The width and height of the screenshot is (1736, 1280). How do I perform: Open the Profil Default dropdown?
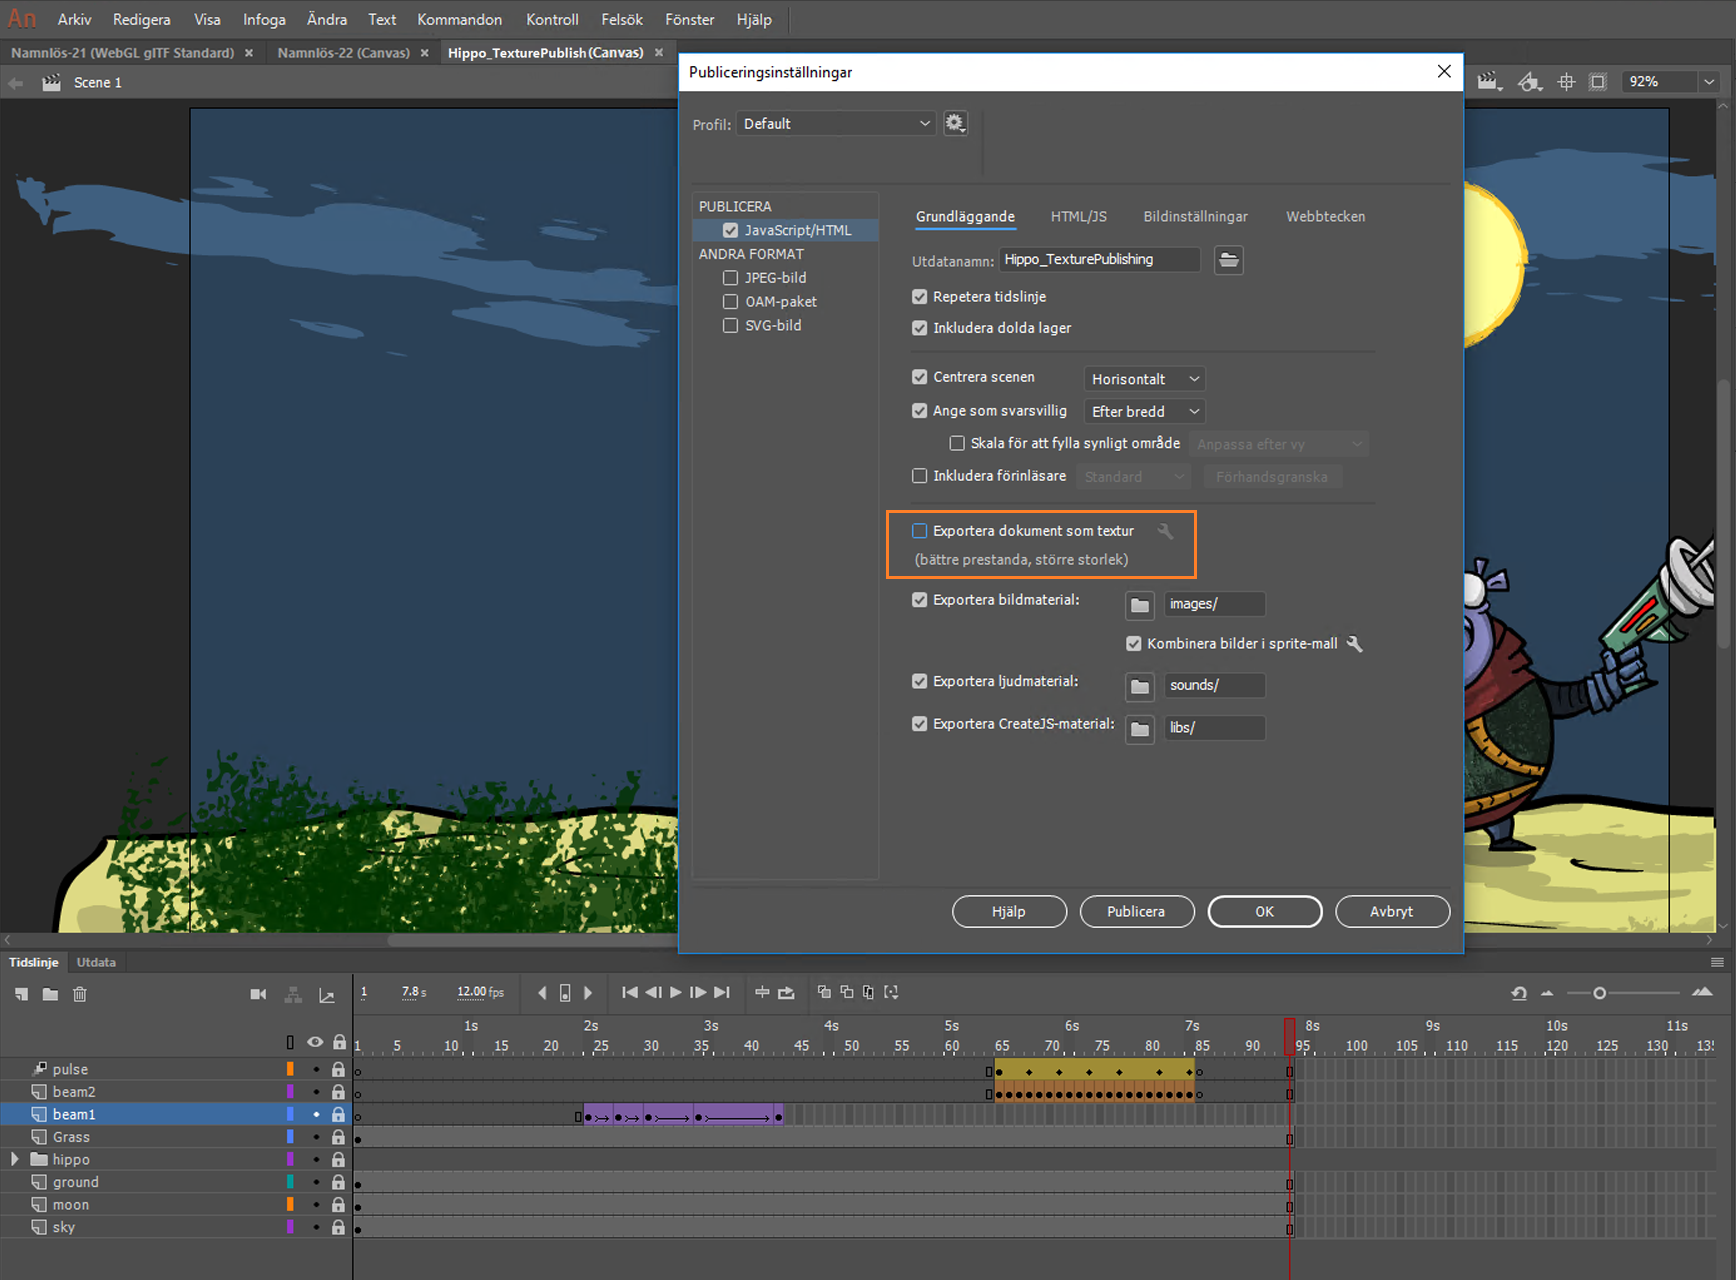pyautogui.click(x=836, y=124)
